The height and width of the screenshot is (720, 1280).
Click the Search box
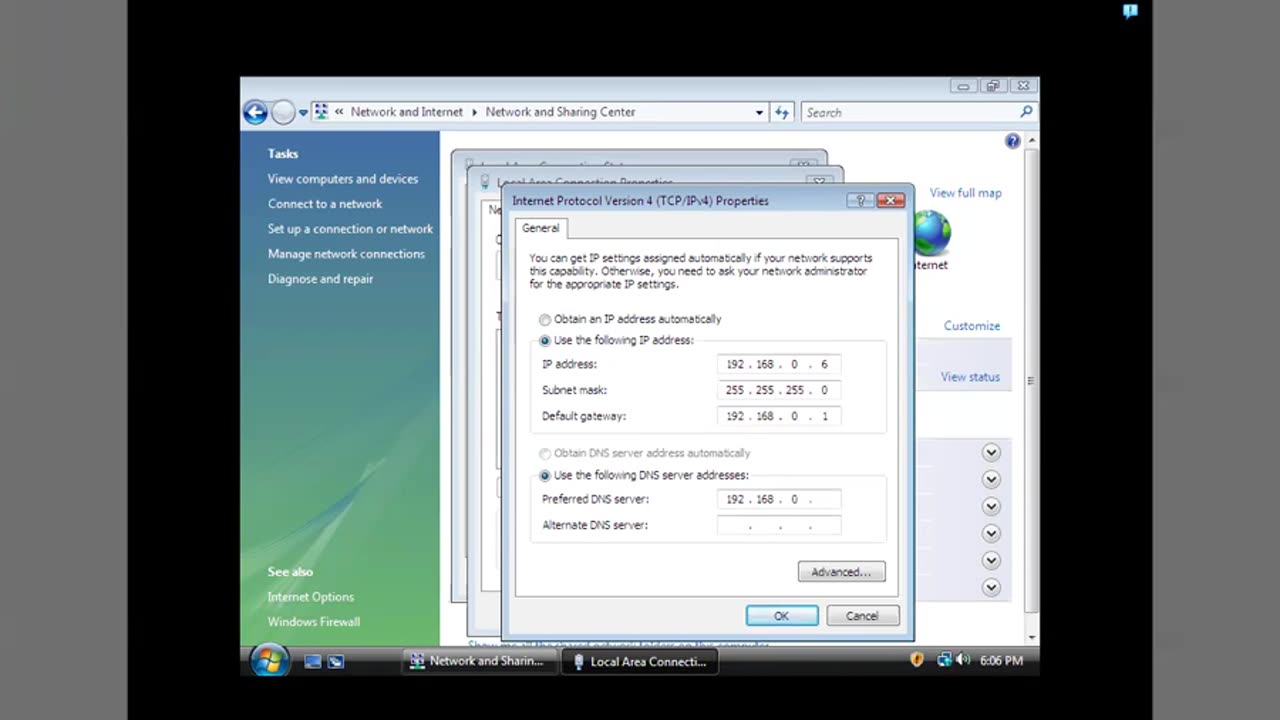click(910, 112)
